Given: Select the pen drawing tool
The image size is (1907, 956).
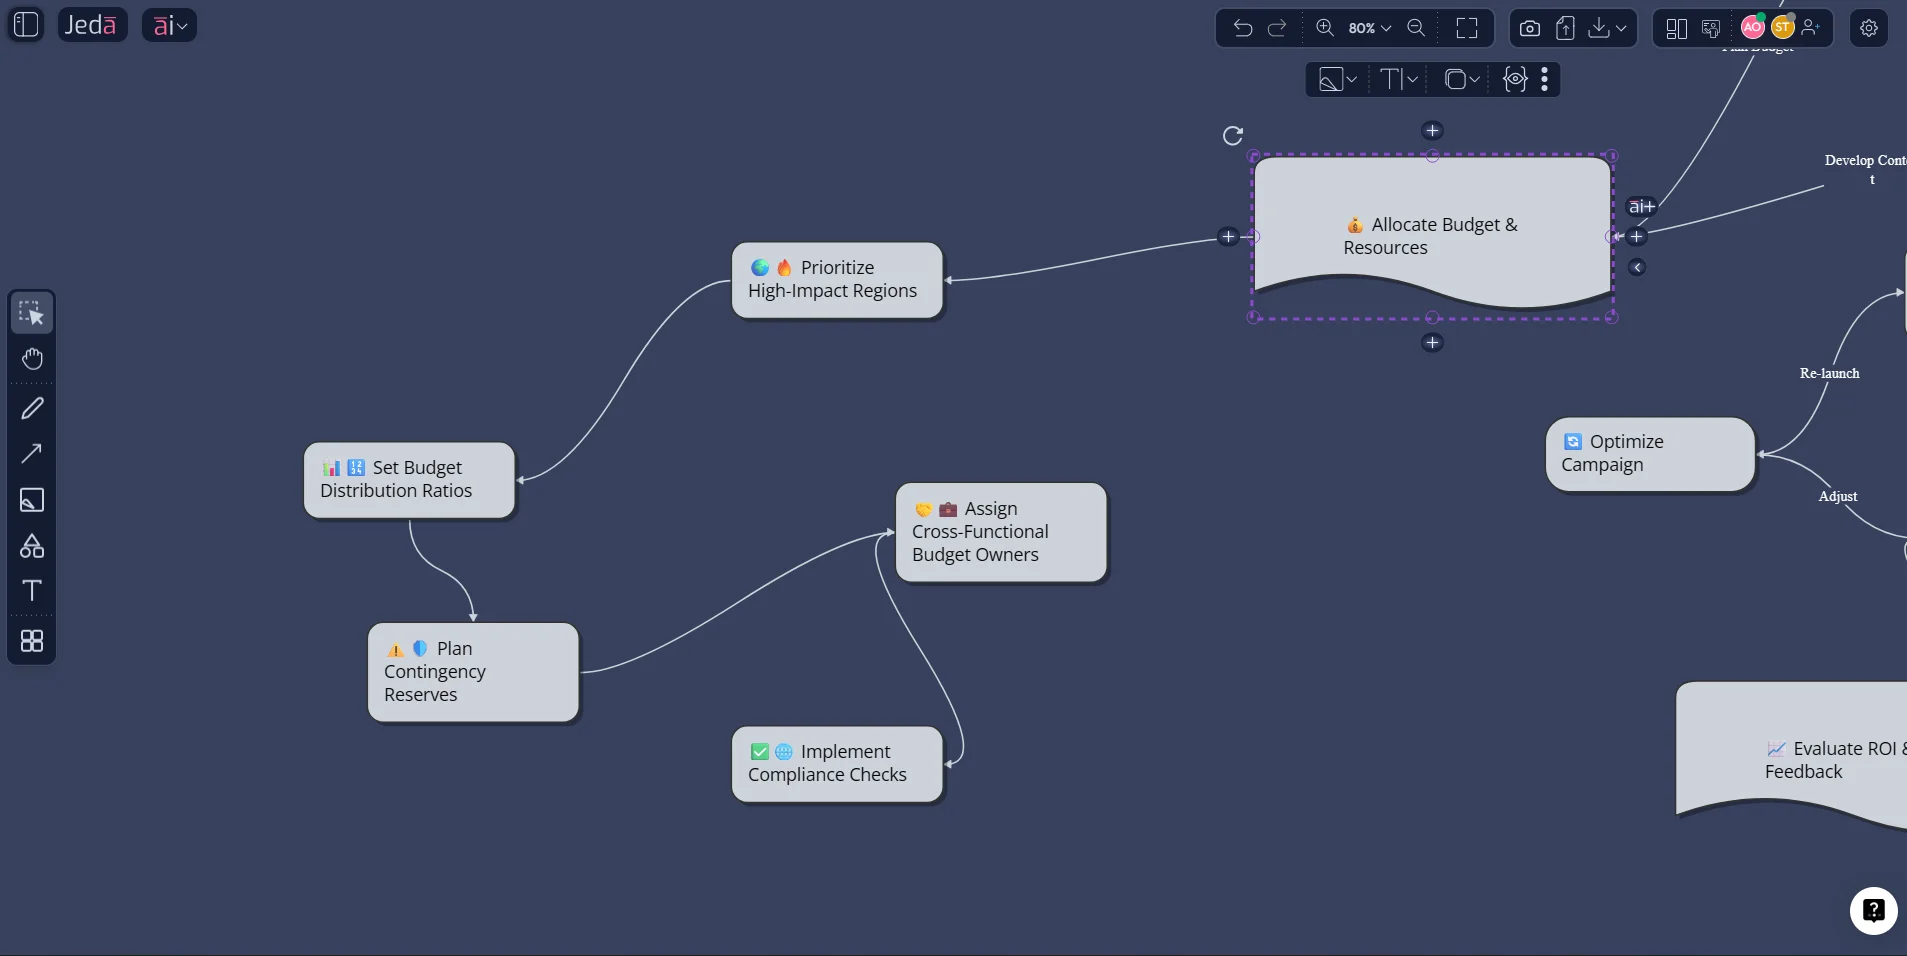Looking at the screenshot, I should [x=33, y=408].
